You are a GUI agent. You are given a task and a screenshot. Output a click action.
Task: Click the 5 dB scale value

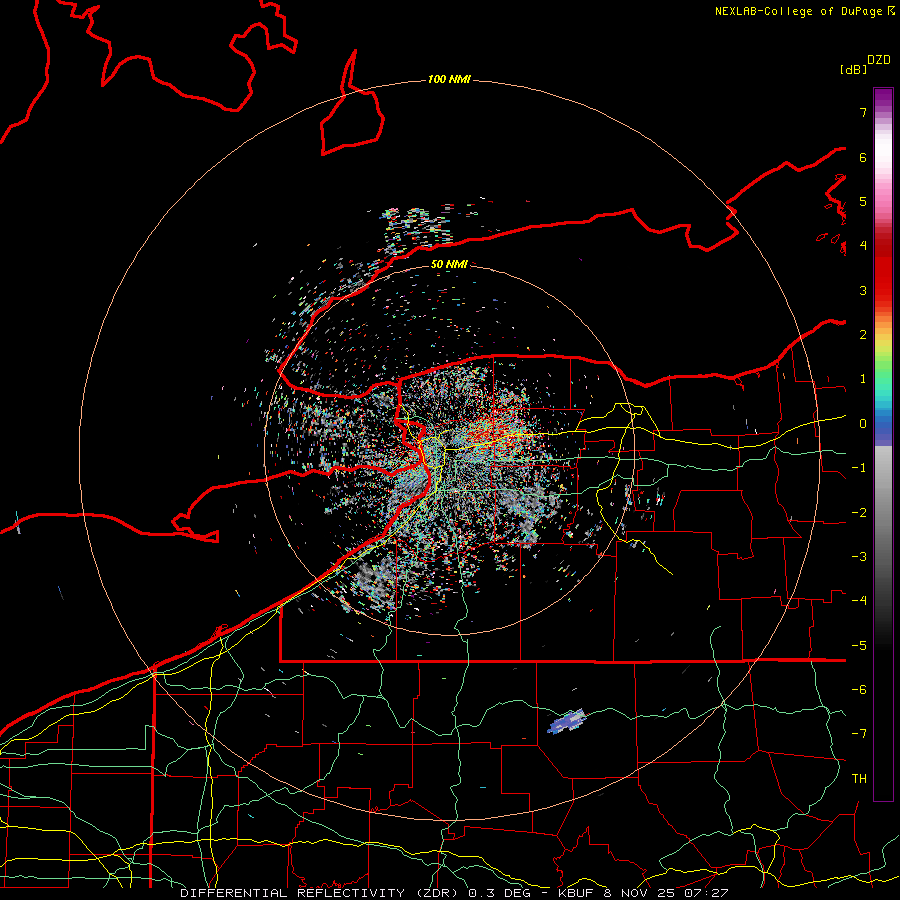(863, 201)
